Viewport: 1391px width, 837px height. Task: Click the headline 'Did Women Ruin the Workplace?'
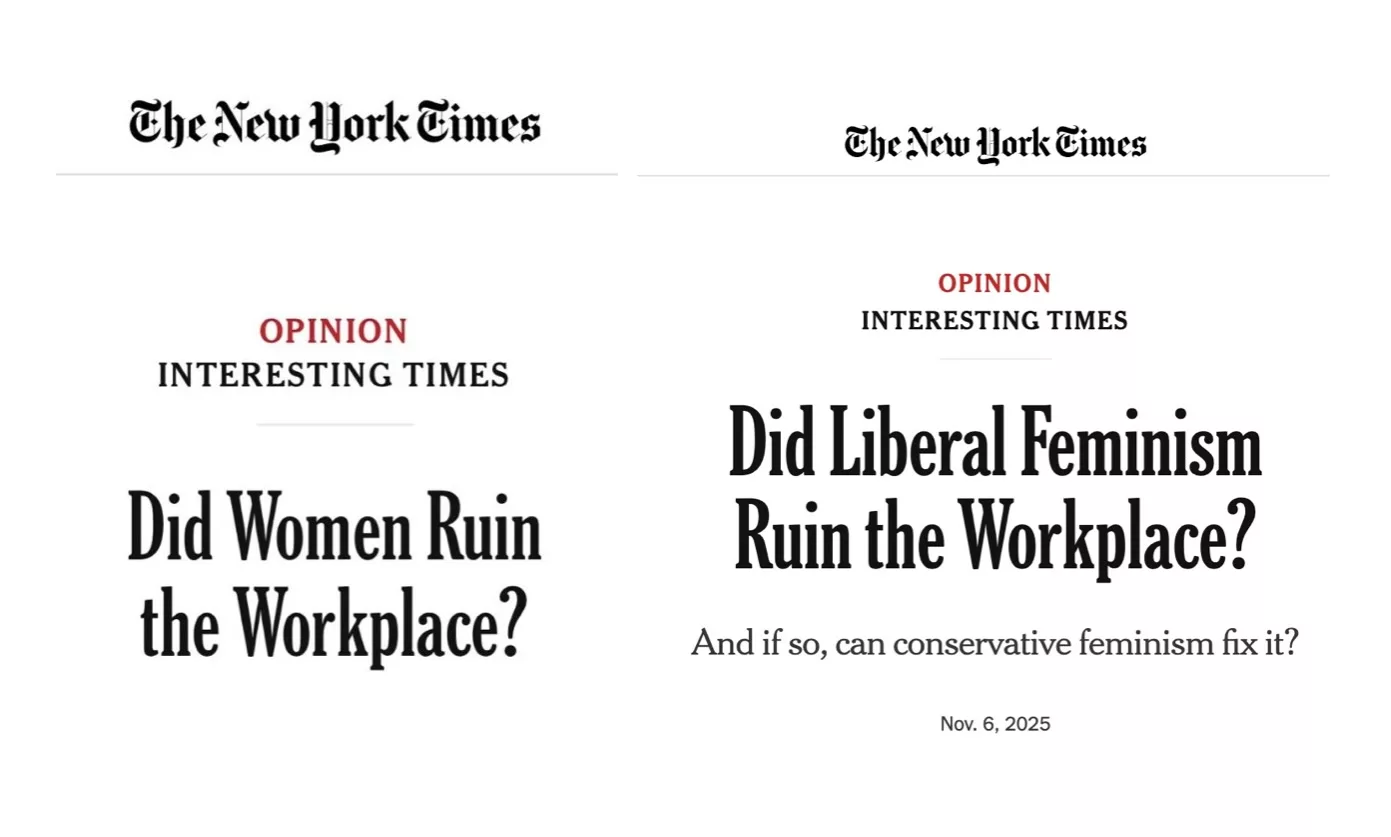[334, 573]
